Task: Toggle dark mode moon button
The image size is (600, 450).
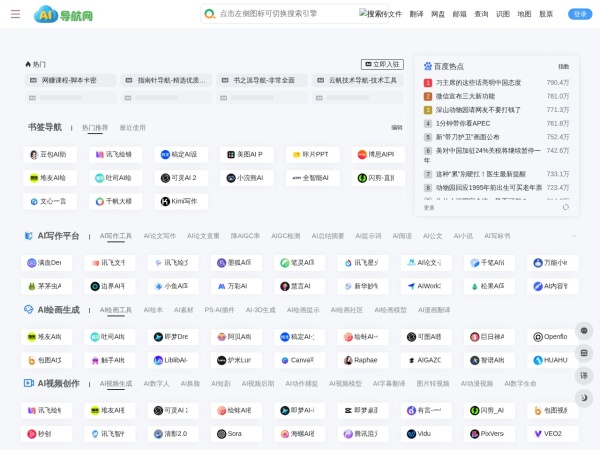Action: click(x=584, y=398)
